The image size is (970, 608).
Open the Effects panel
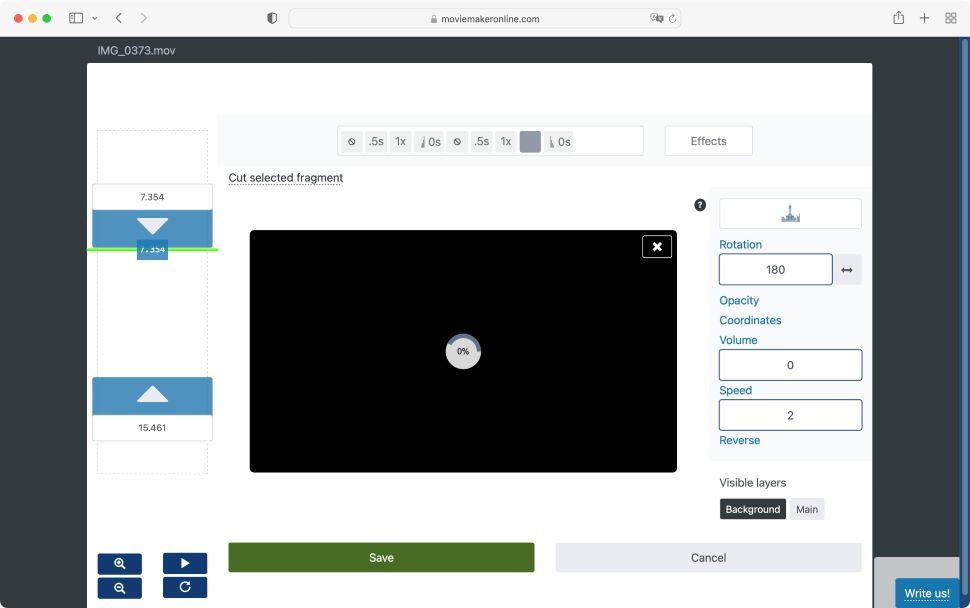(708, 141)
